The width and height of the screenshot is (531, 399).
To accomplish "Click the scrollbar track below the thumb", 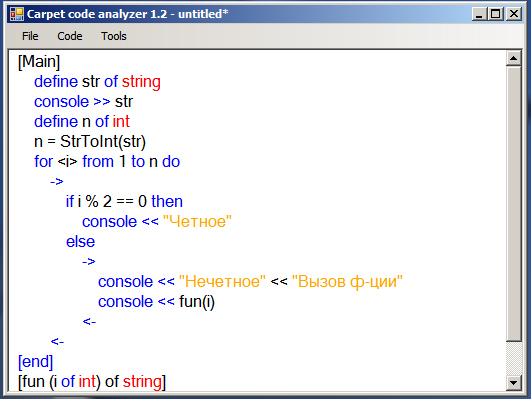I will (x=513, y=358).
